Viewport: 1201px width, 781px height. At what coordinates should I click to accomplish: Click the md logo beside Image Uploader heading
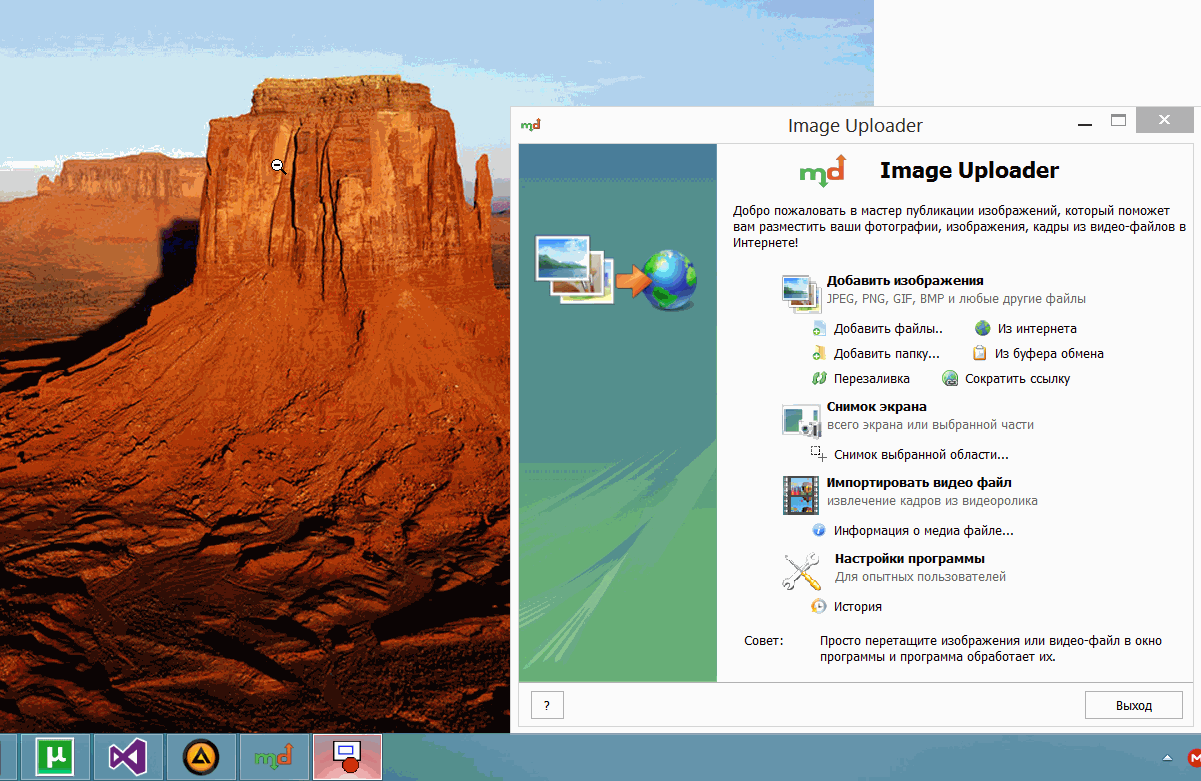click(x=823, y=171)
